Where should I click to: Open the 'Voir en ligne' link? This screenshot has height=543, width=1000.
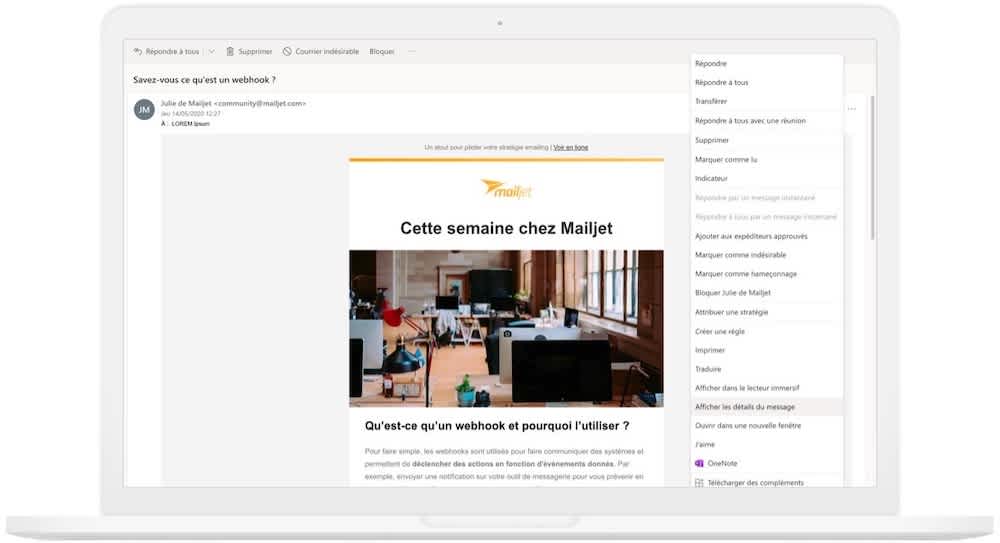pyautogui.click(x=571, y=147)
